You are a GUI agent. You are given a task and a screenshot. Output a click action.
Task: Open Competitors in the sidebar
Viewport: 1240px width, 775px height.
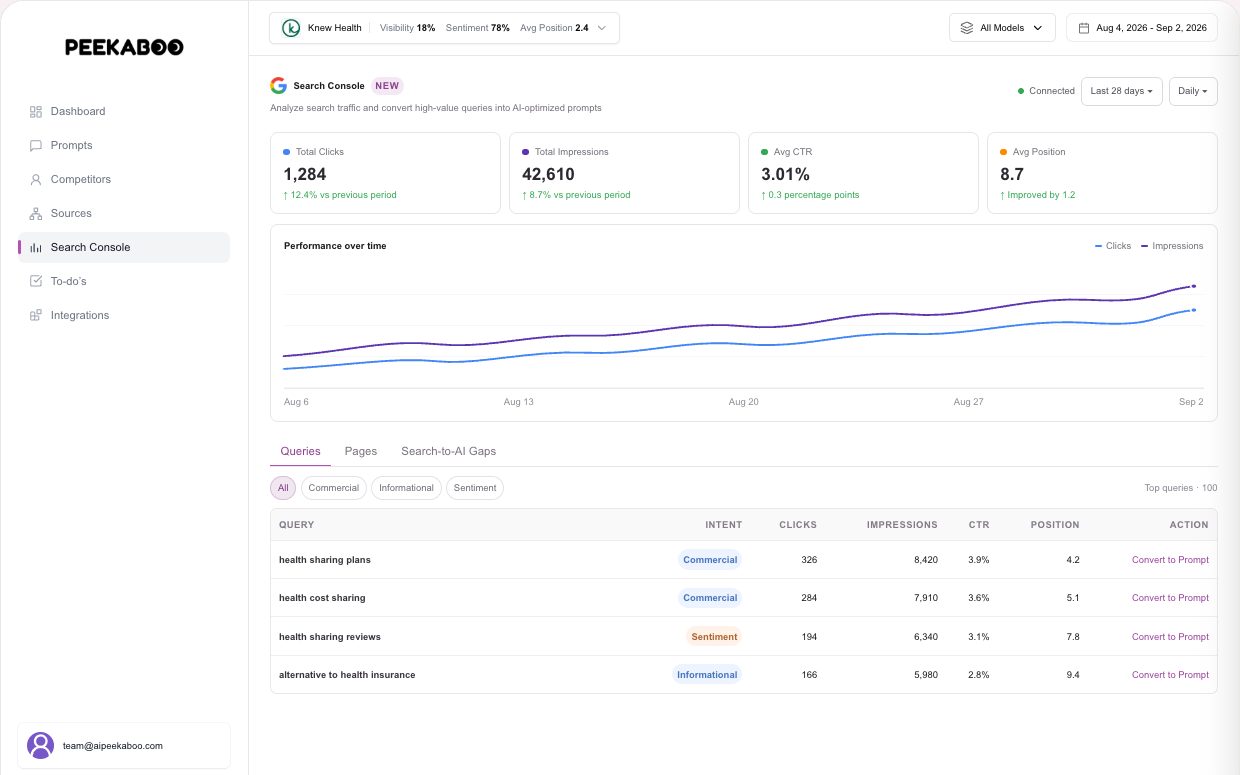pos(124,179)
